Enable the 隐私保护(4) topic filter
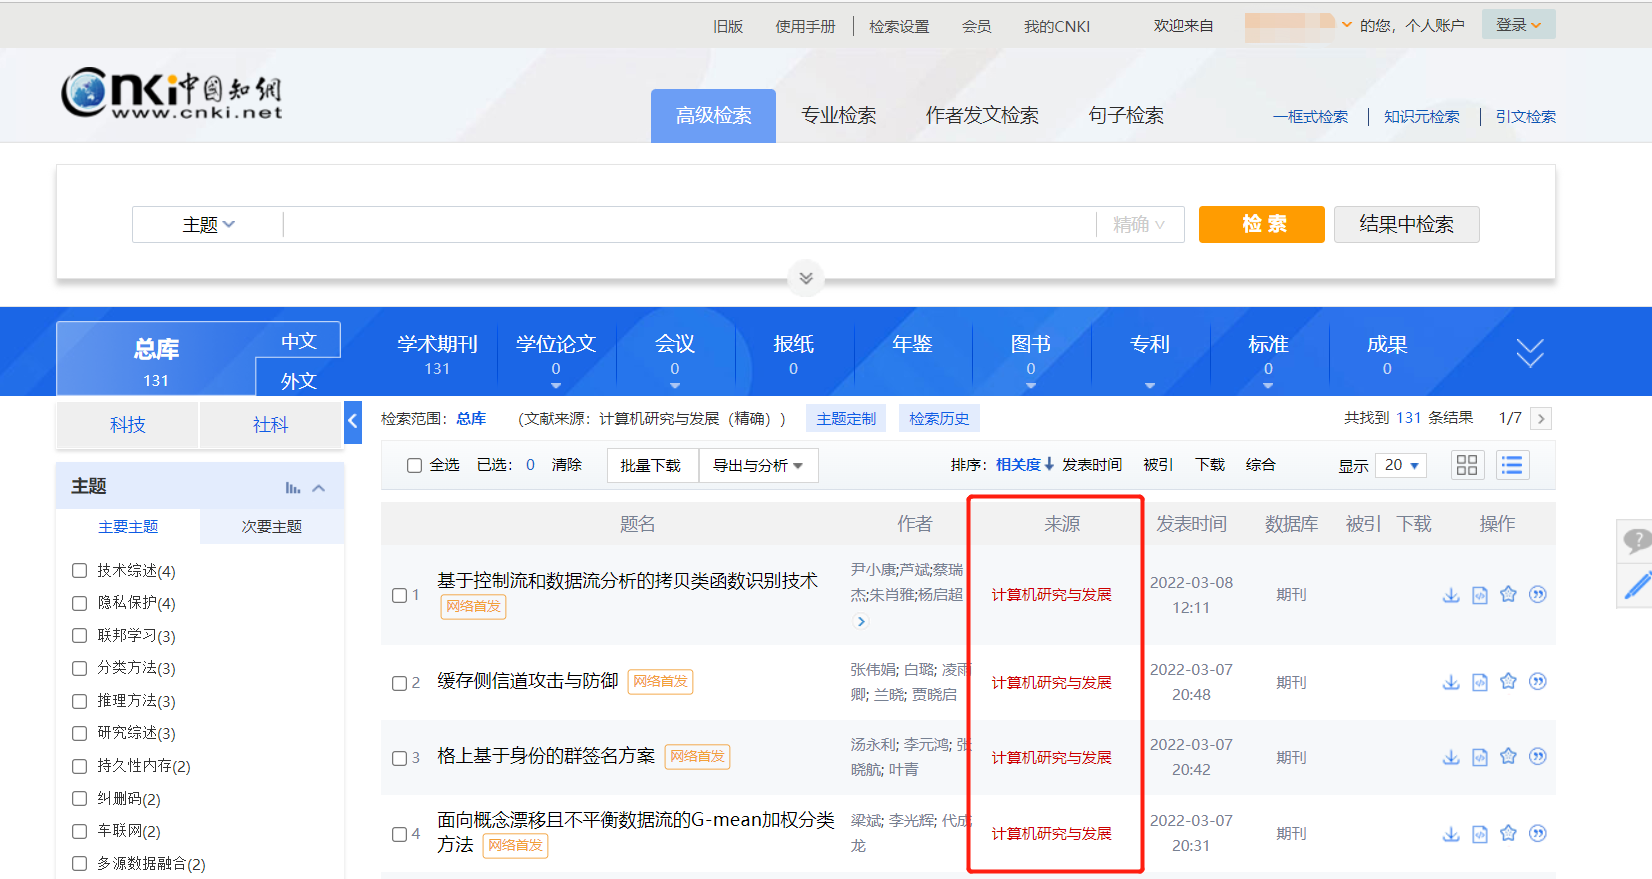Viewport: 1652px width, 879px height. [x=80, y=603]
